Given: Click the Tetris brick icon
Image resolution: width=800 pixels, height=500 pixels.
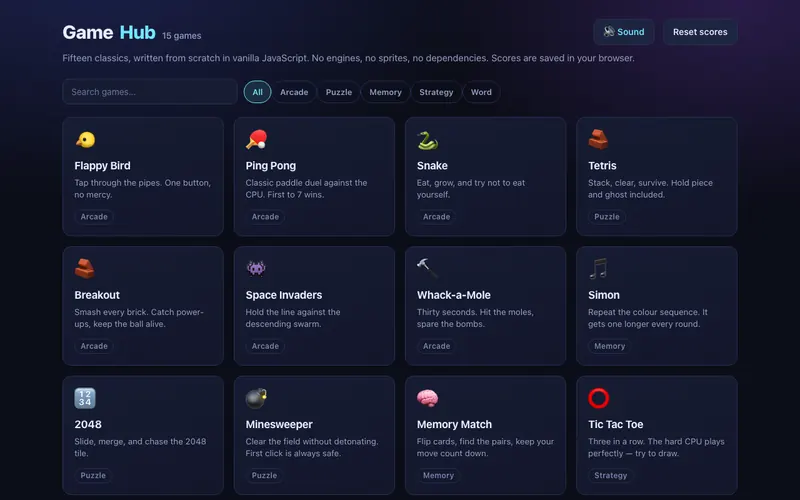Looking at the screenshot, I should pyautogui.click(x=598, y=139).
